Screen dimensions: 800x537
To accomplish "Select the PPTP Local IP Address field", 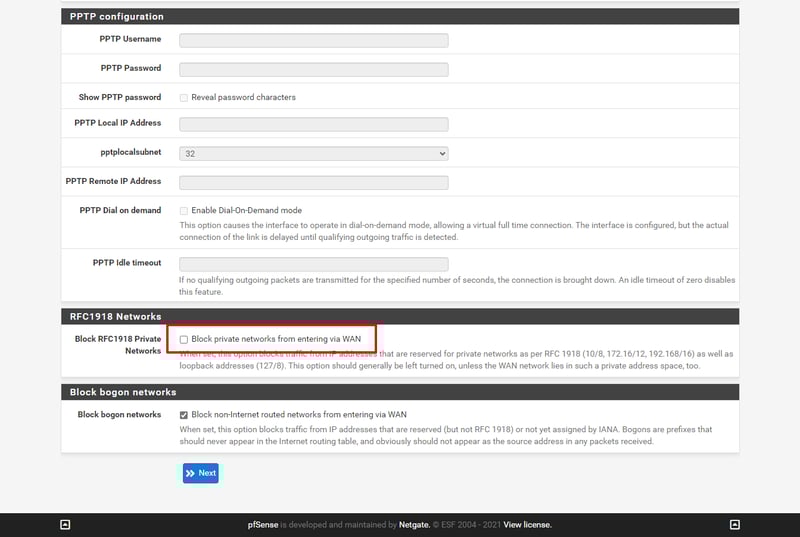I will [x=313, y=124].
